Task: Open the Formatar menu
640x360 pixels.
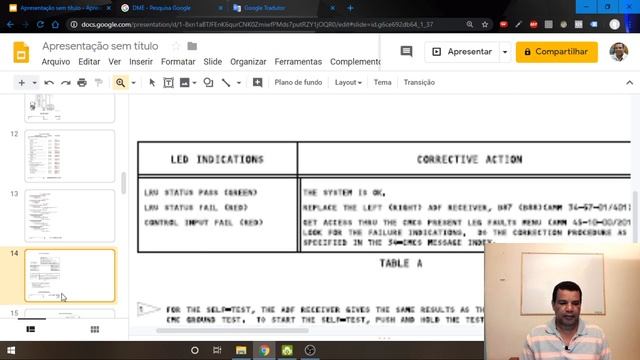Action: coord(178,62)
